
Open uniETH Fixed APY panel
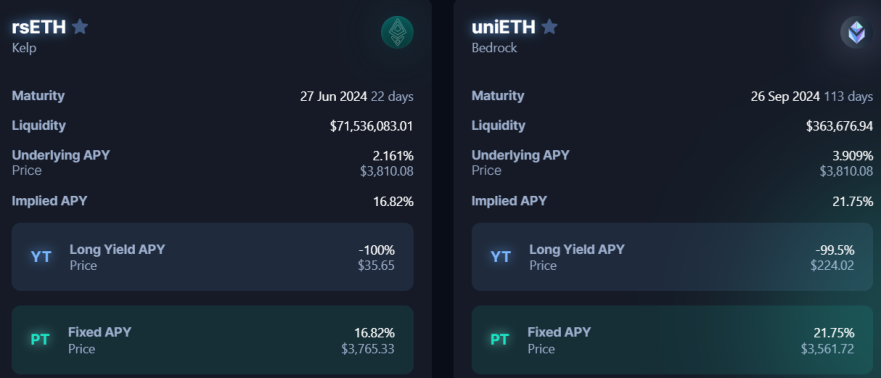click(673, 340)
